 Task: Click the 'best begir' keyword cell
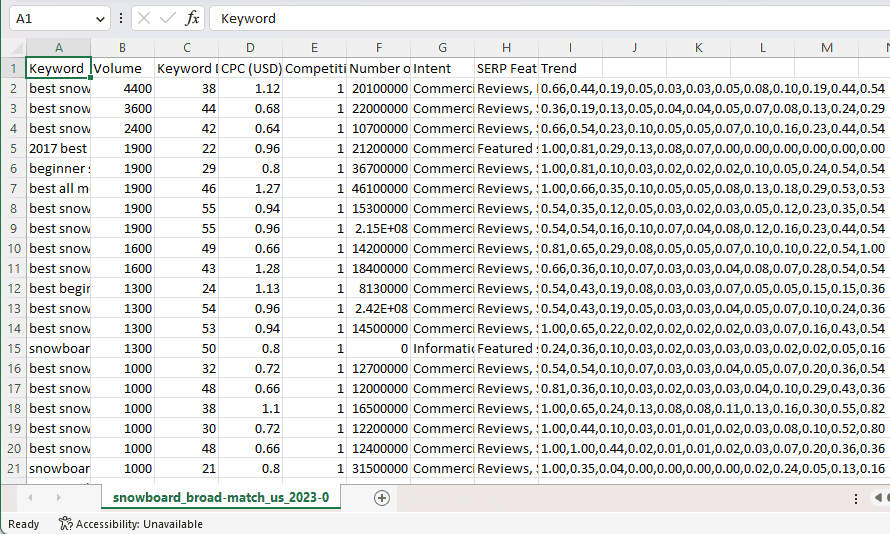click(58, 288)
